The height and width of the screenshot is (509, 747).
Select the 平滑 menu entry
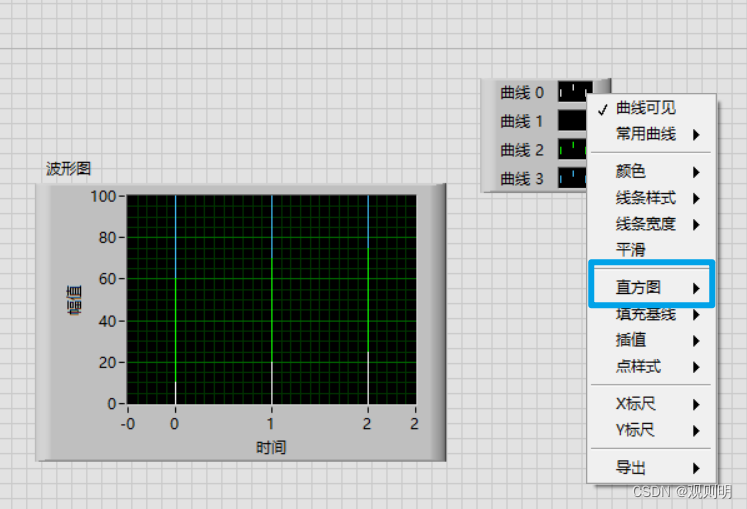pyautogui.click(x=651, y=250)
